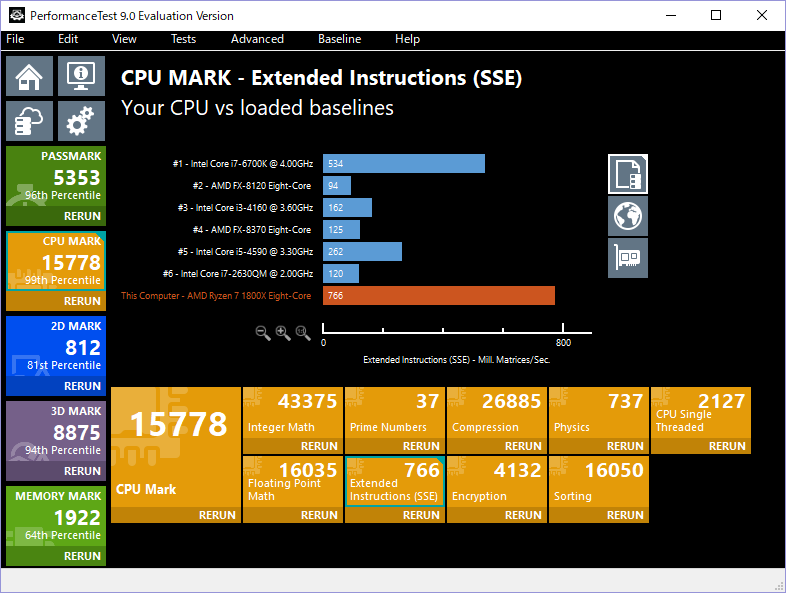The image size is (786, 593).
Task: Select the Memory Mark 1922 tile
Action: (x=56, y=516)
